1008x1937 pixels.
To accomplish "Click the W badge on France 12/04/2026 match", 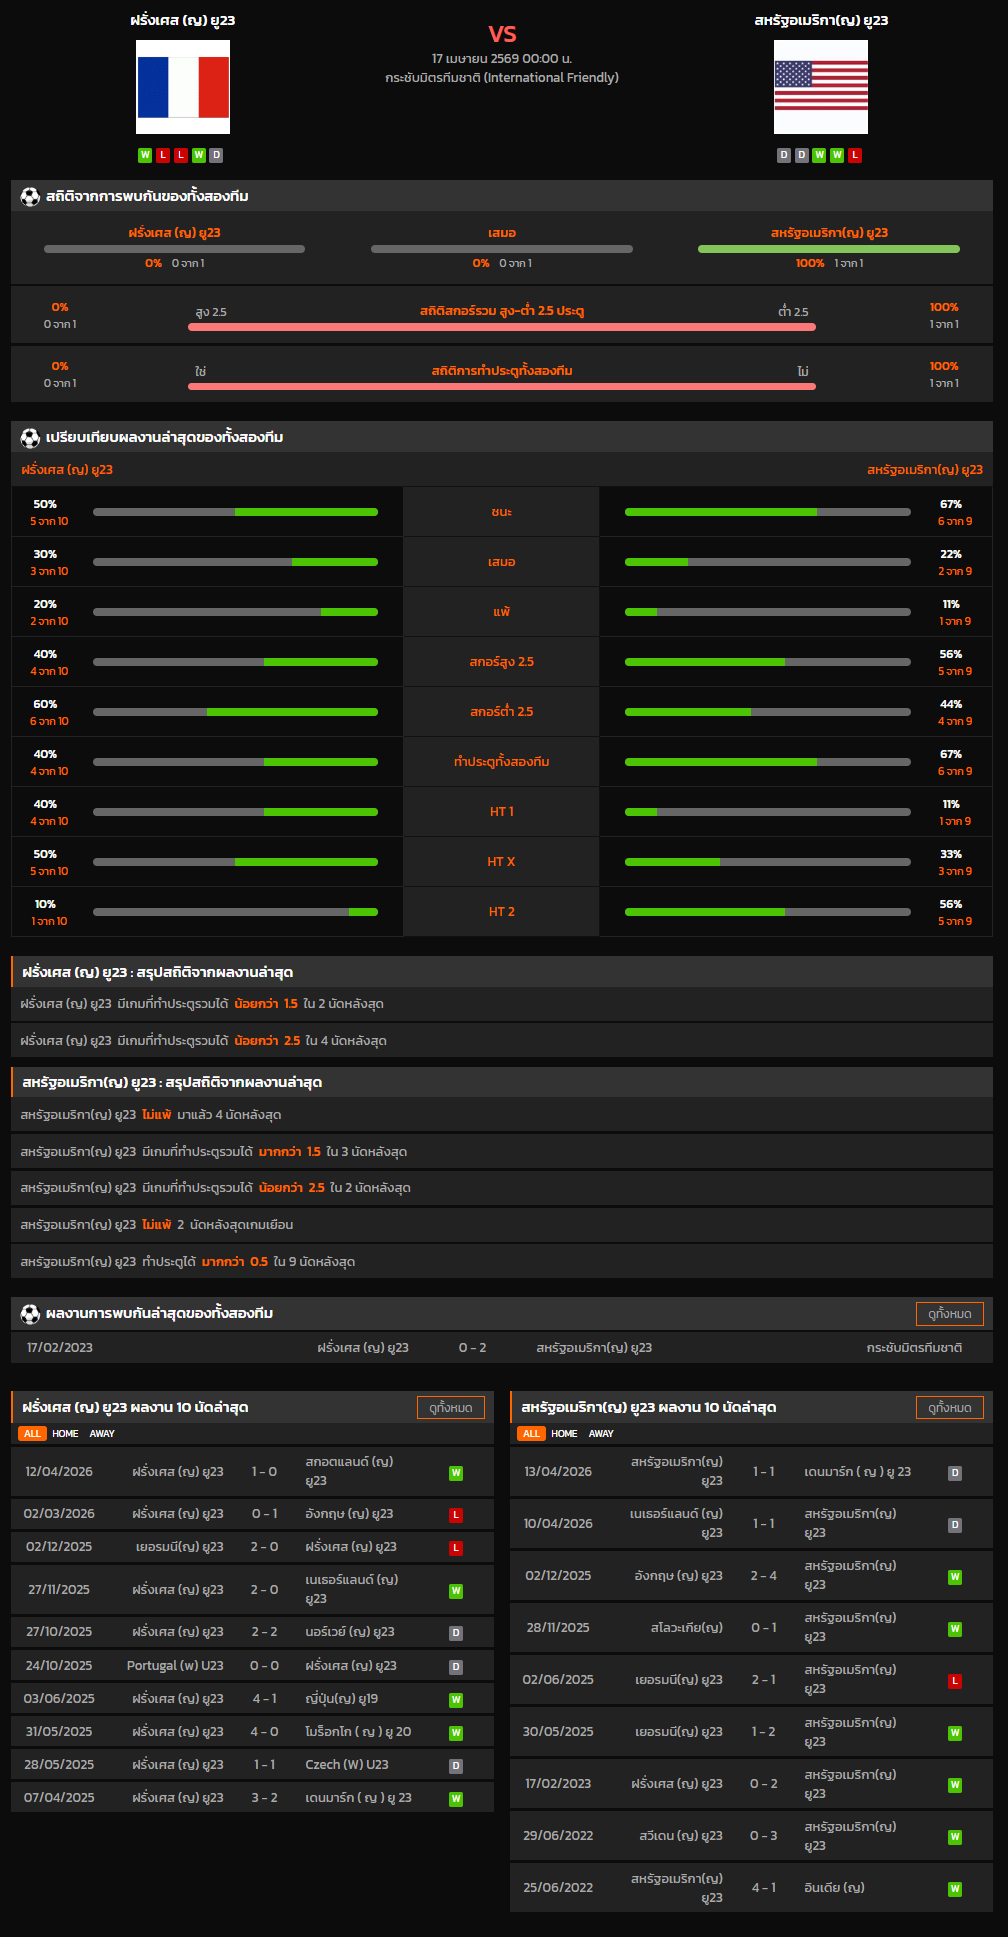I will coord(456,1473).
